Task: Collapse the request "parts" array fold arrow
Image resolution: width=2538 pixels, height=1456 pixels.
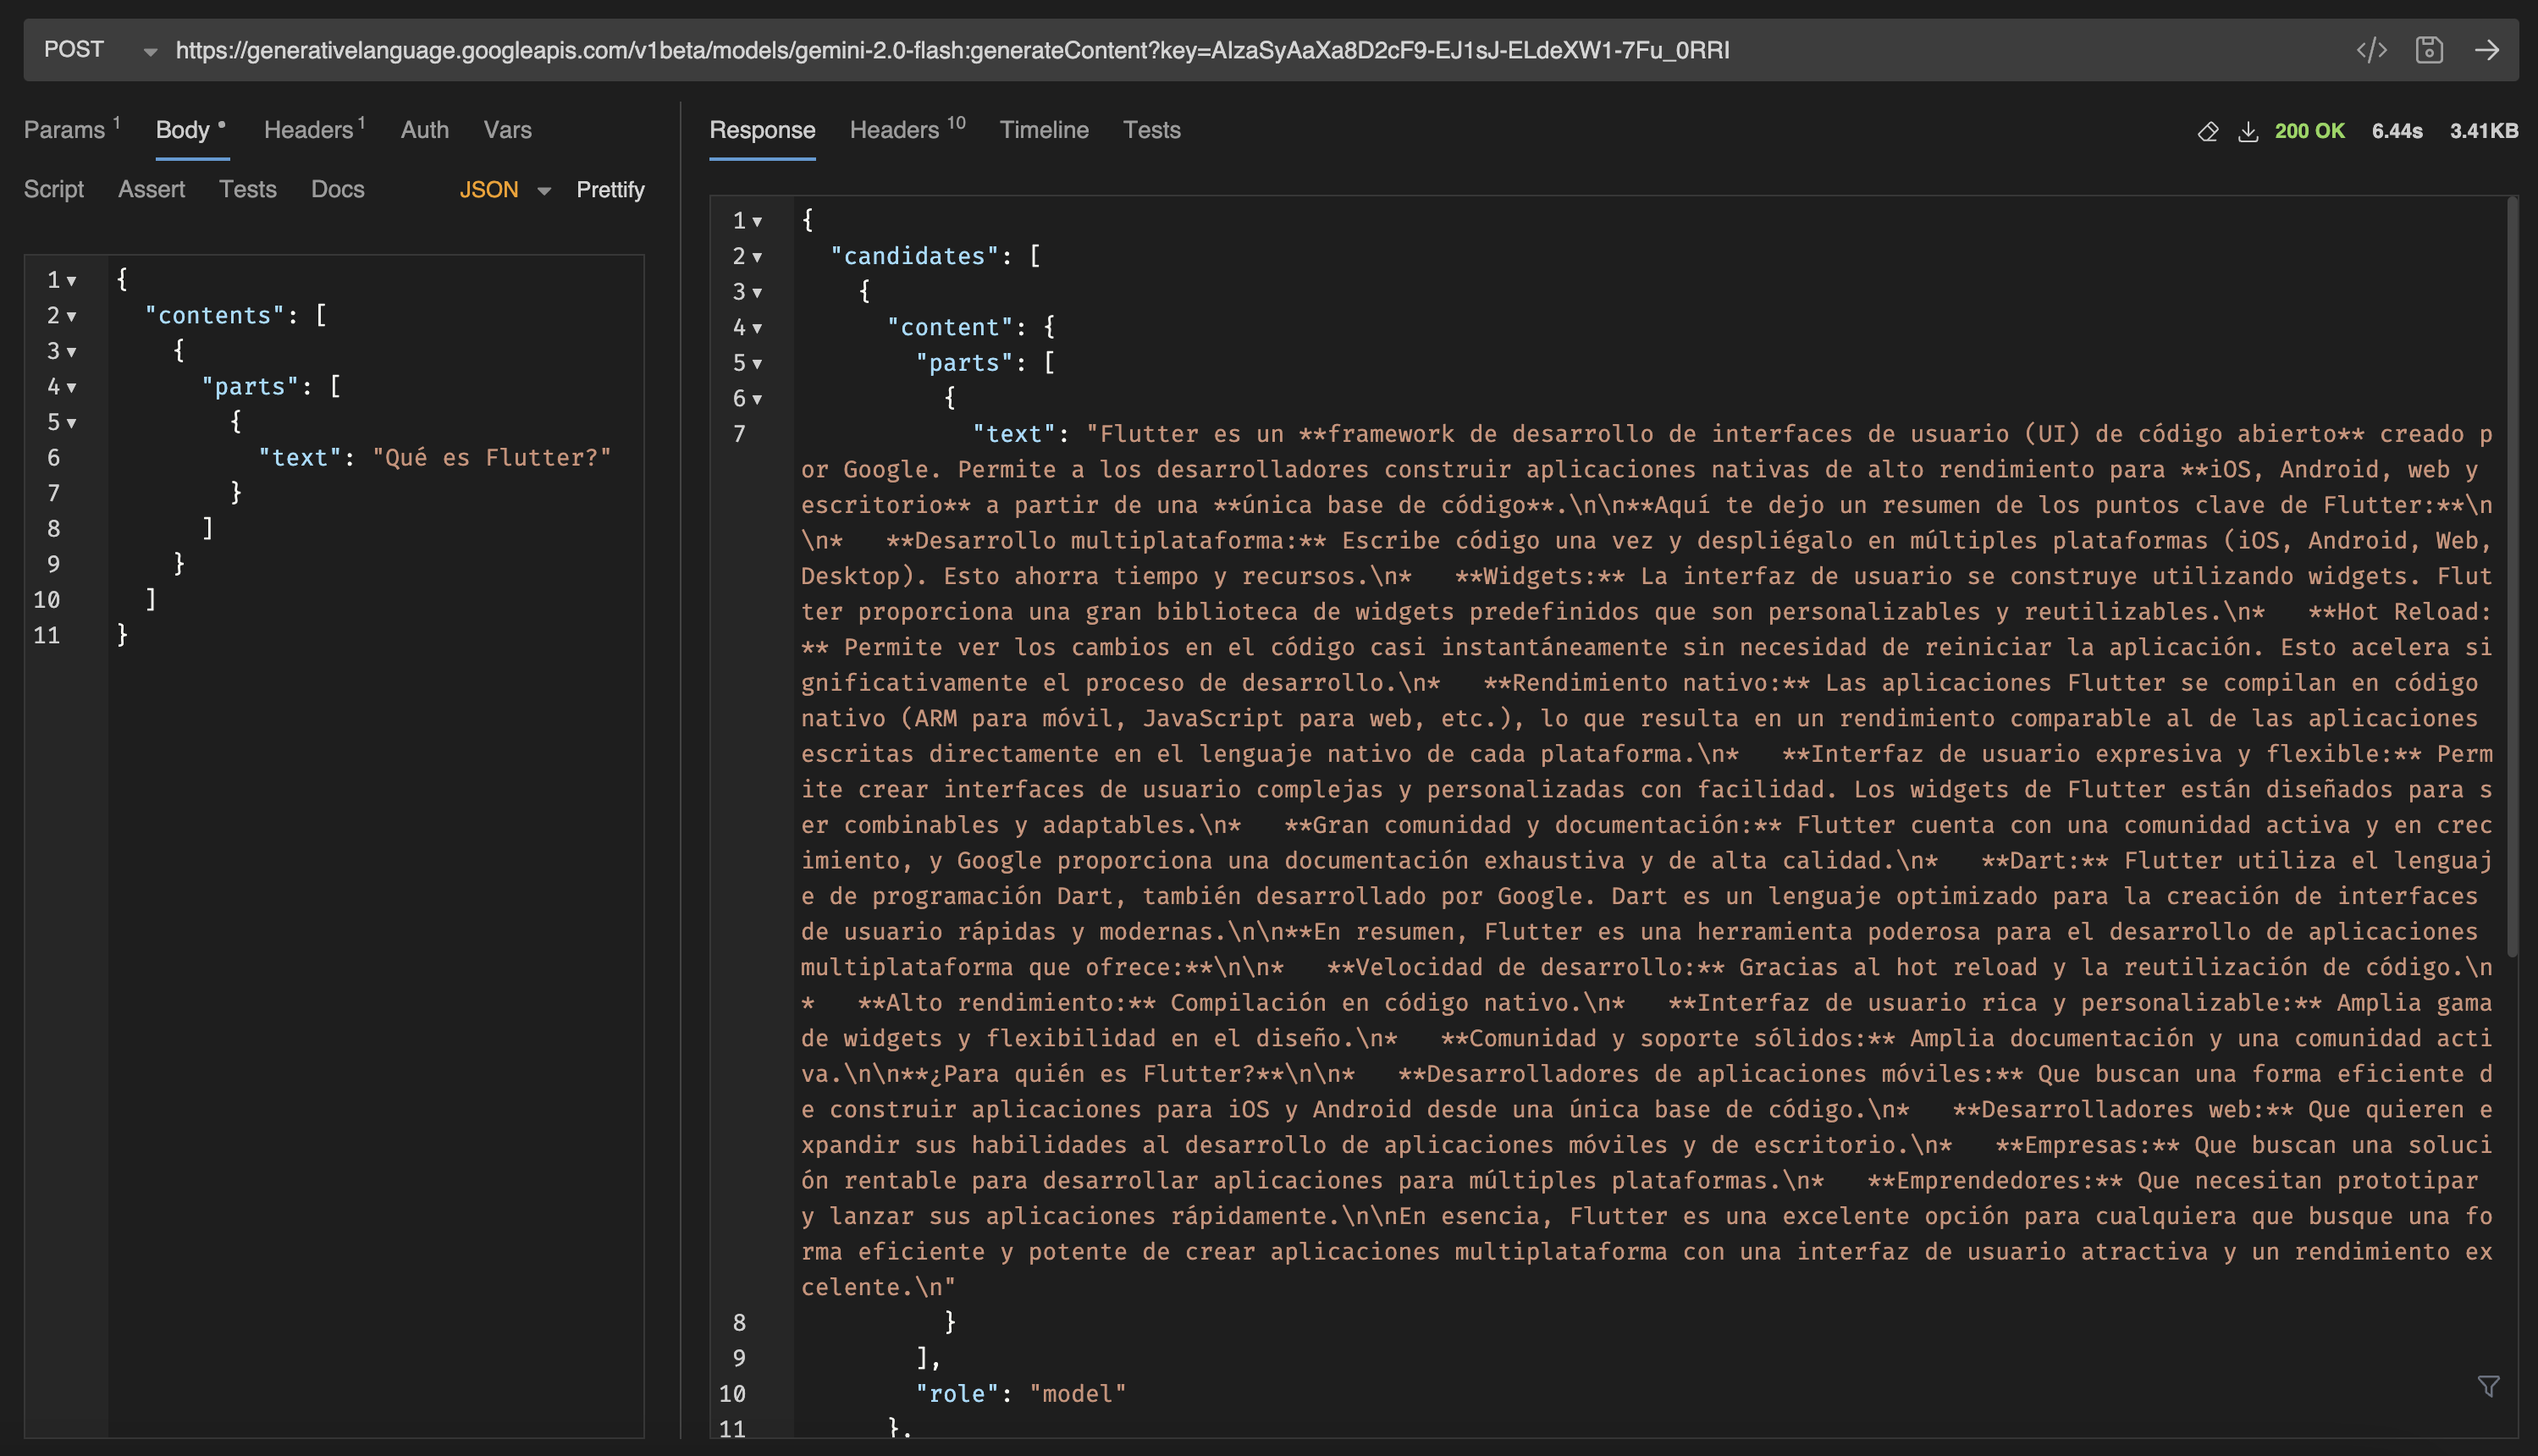Action: pyautogui.click(x=71, y=388)
